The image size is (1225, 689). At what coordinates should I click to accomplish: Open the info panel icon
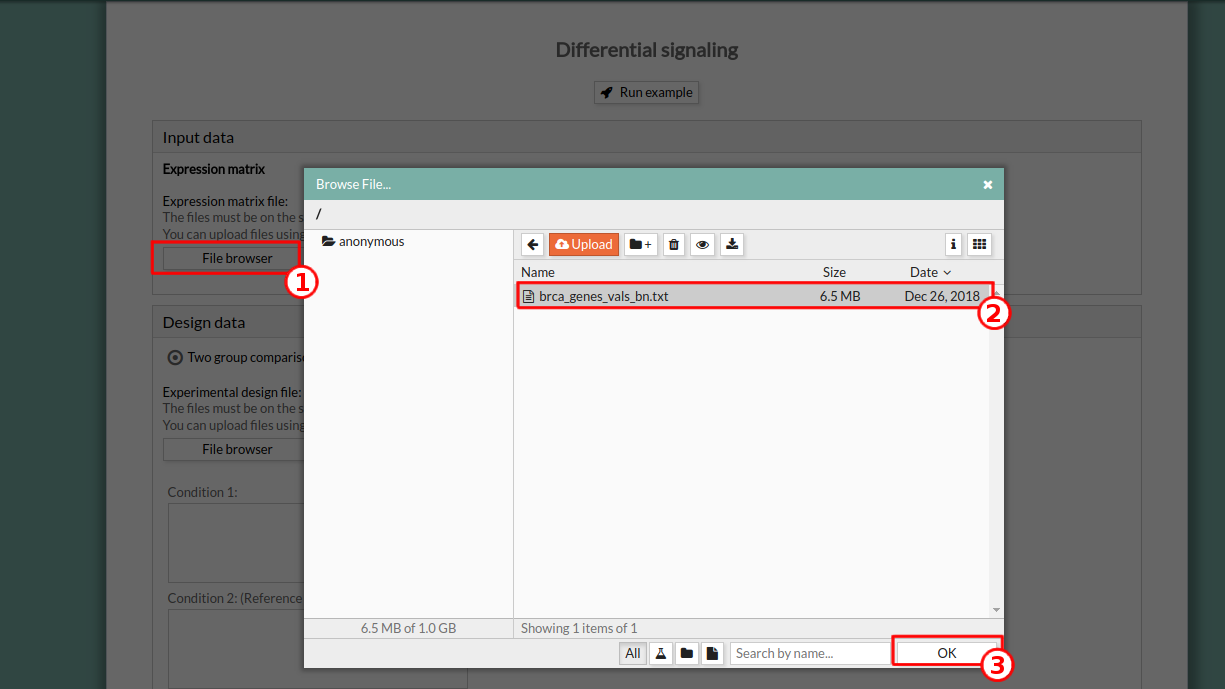[953, 244]
